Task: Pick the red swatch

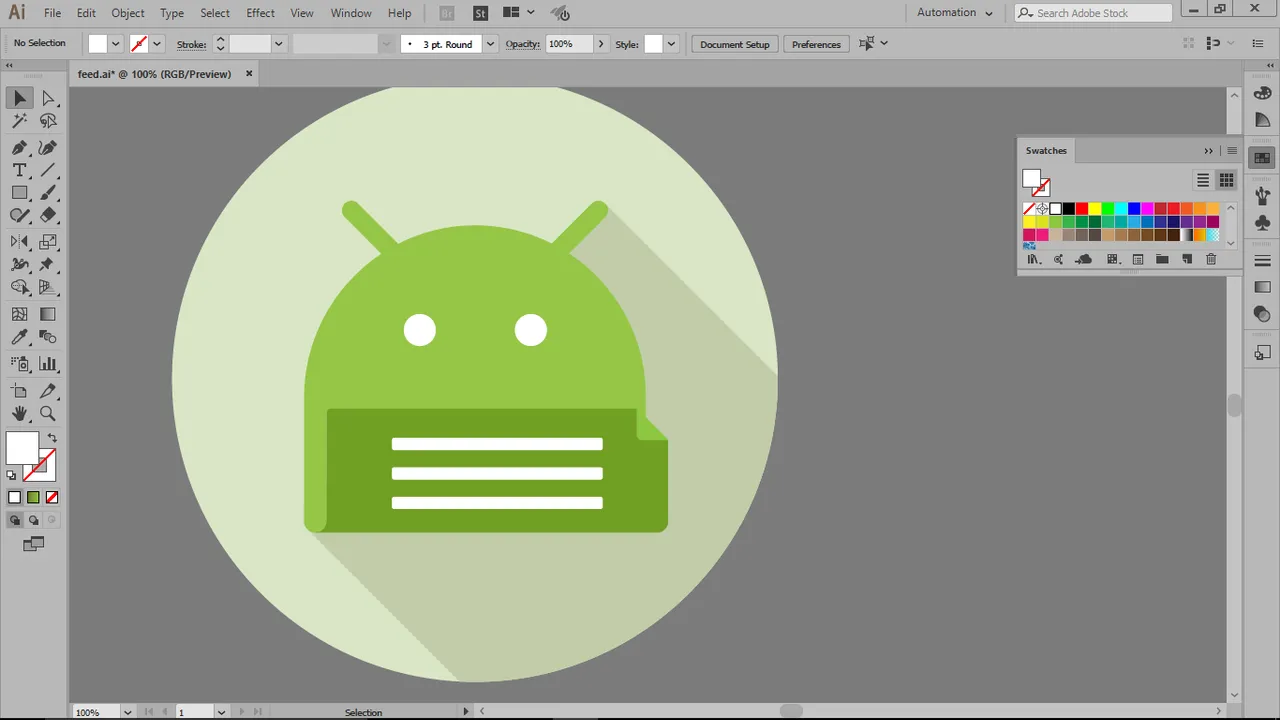Action: point(1082,209)
